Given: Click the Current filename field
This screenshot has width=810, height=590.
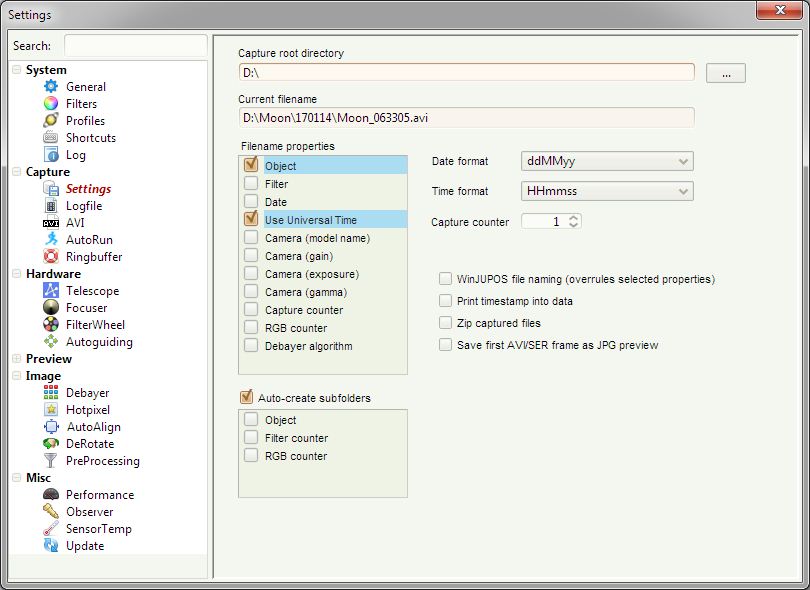Looking at the screenshot, I should point(466,118).
